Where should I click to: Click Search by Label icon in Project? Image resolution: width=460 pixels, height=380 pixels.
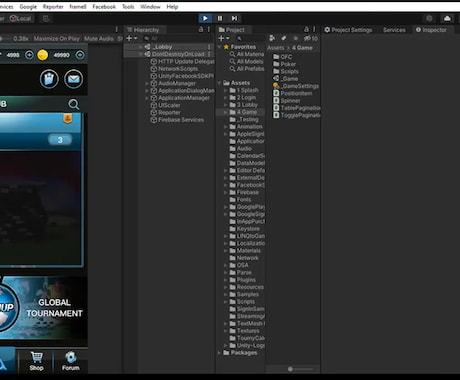pyautogui.click(x=283, y=39)
